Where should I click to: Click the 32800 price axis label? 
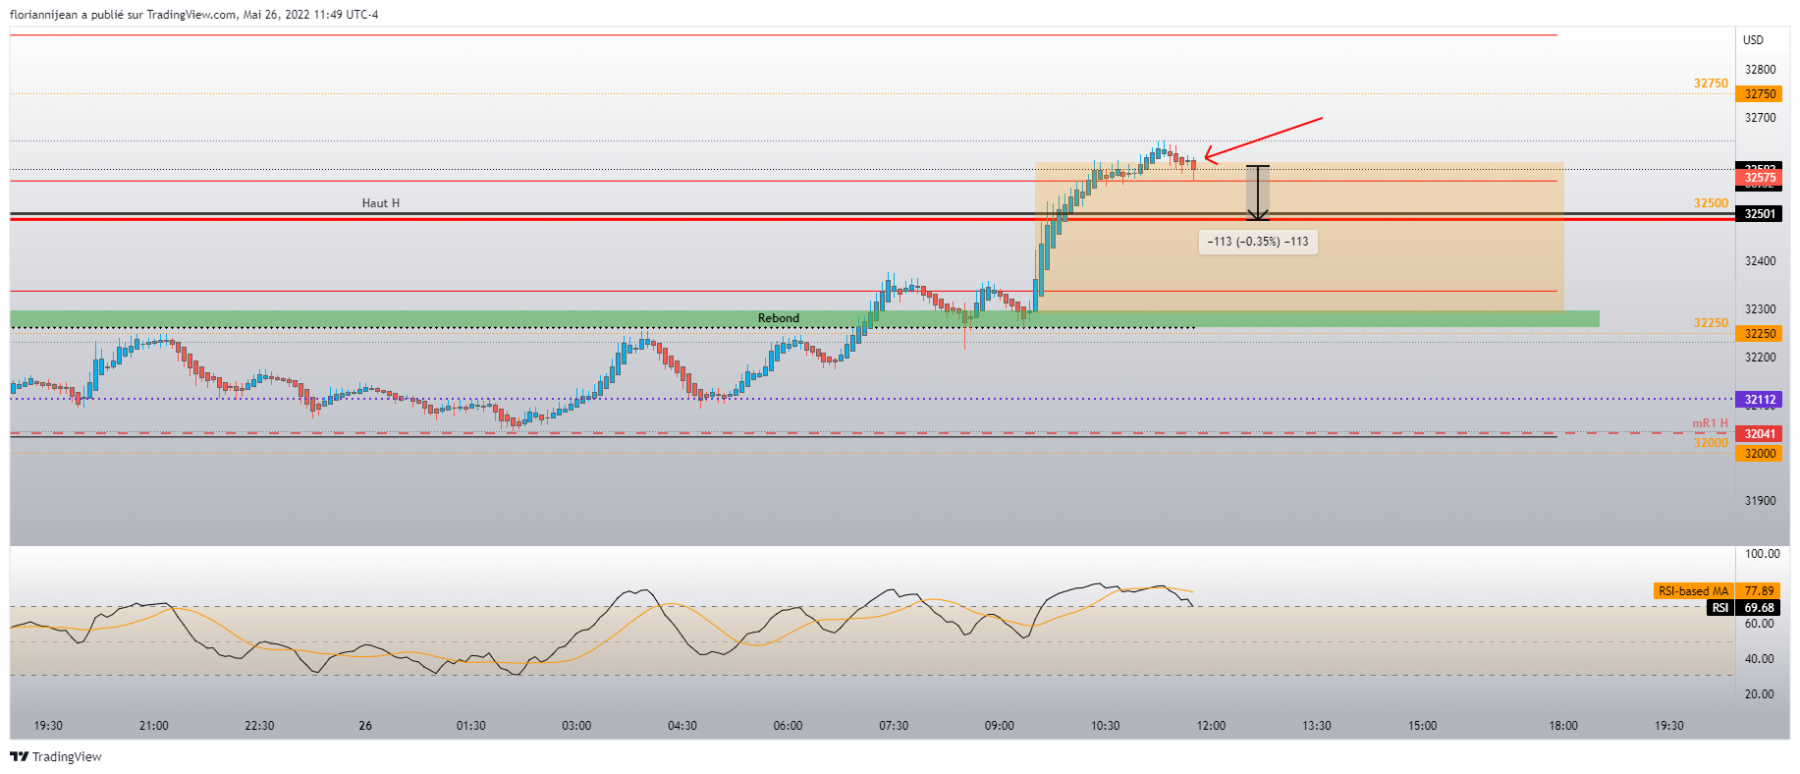click(1760, 70)
